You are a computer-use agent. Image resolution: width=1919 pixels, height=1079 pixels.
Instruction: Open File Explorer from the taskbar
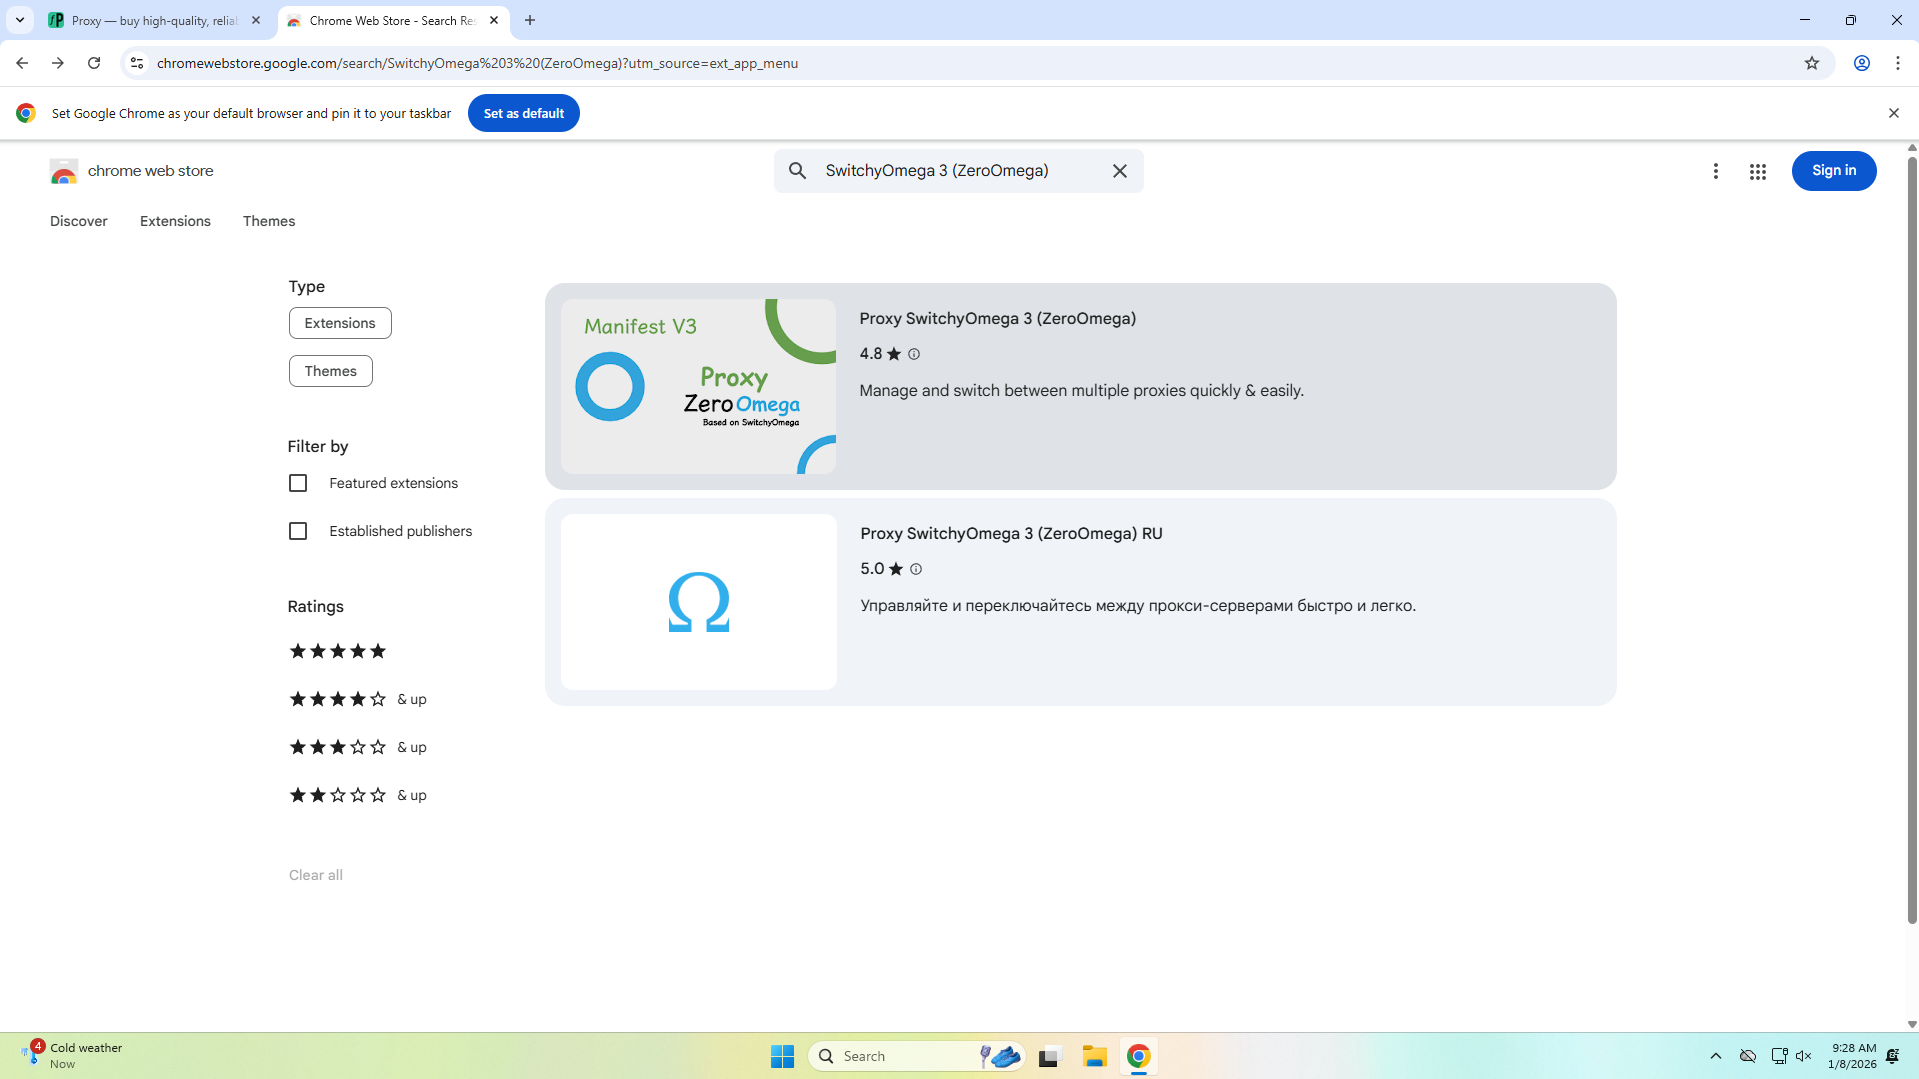pos(1095,1056)
